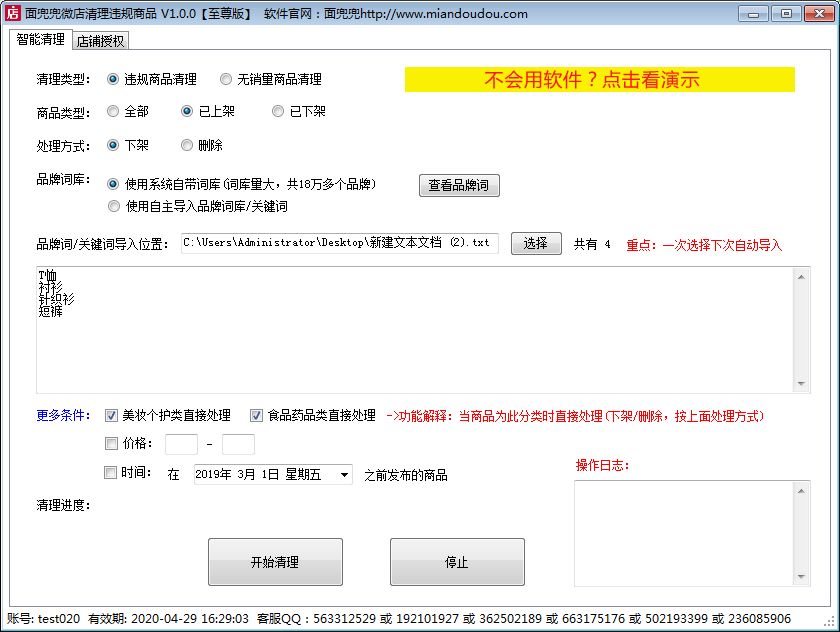
Task: Enable the 价格 filter checkbox
Action: coord(110,443)
